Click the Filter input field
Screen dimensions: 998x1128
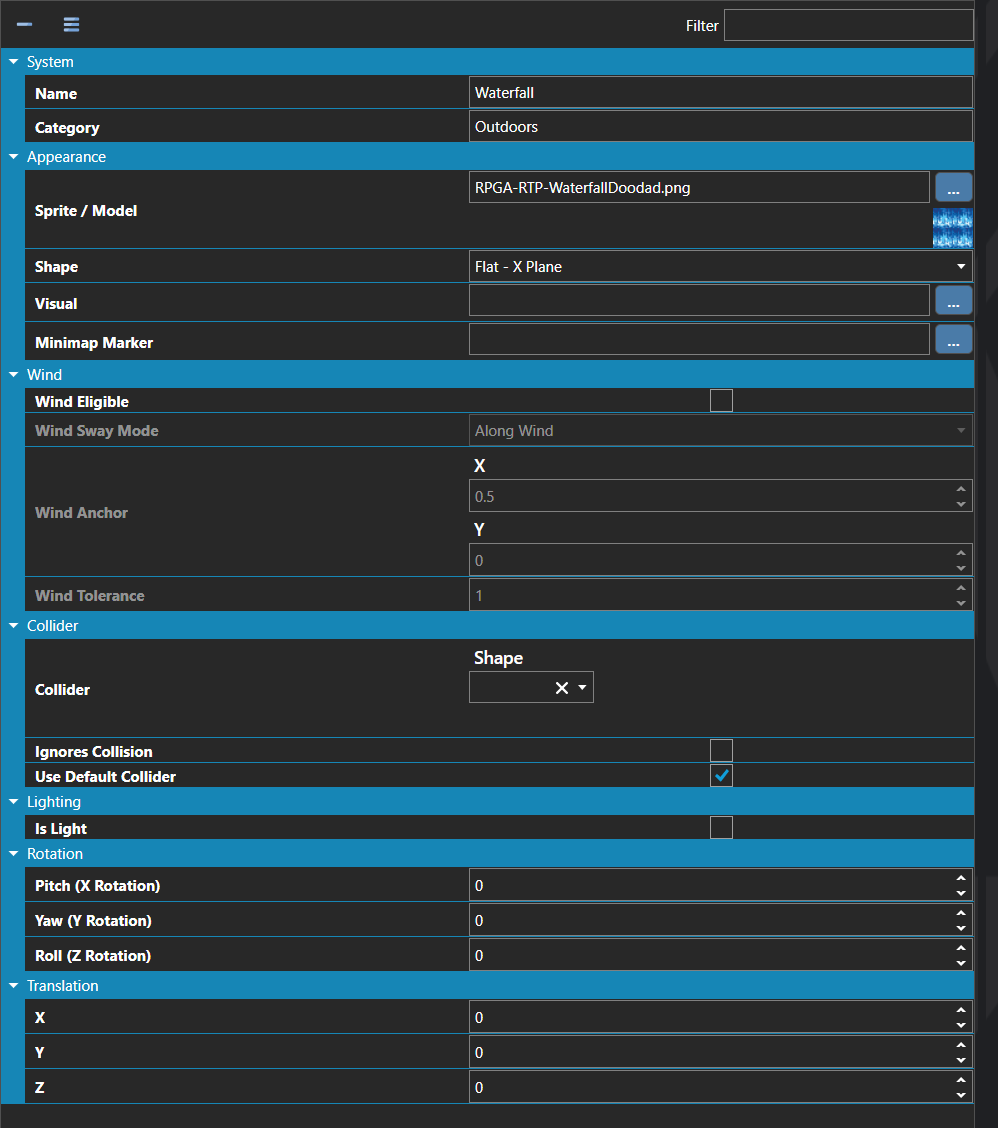click(x=848, y=25)
